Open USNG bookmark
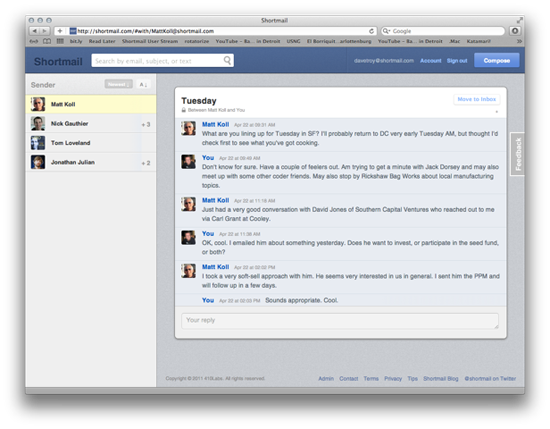The height and width of the screenshot is (429, 550). pos(293,41)
